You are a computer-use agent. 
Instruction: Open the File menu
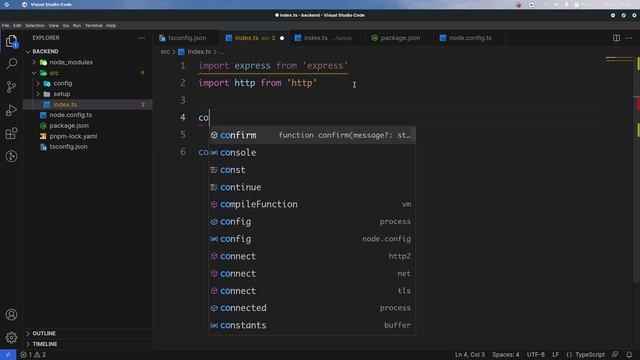[5, 25]
